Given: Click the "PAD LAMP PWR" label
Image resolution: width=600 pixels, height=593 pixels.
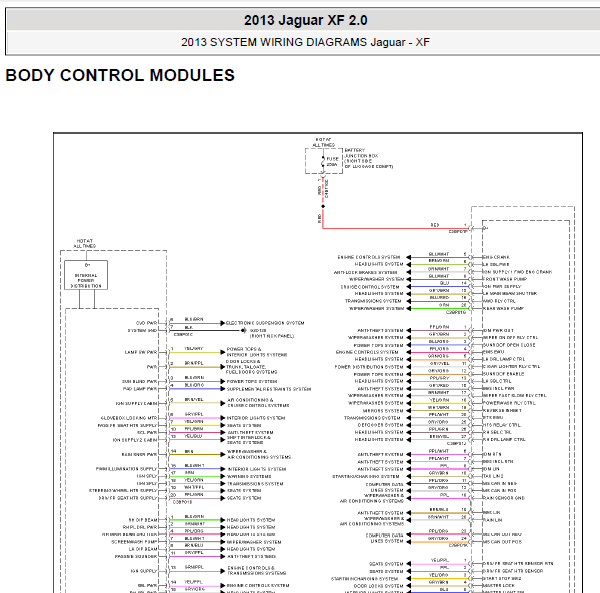Looking at the screenshot, I should pyautogui.click(x=140, y=389).
